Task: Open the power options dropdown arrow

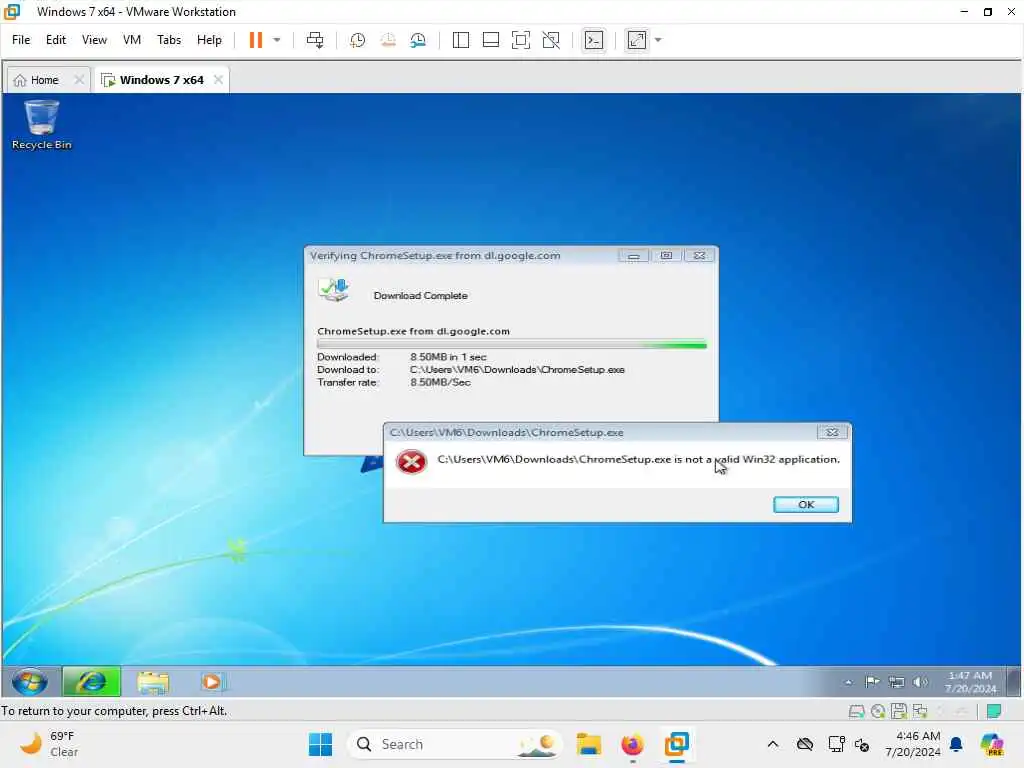Action: click(277, 40)
